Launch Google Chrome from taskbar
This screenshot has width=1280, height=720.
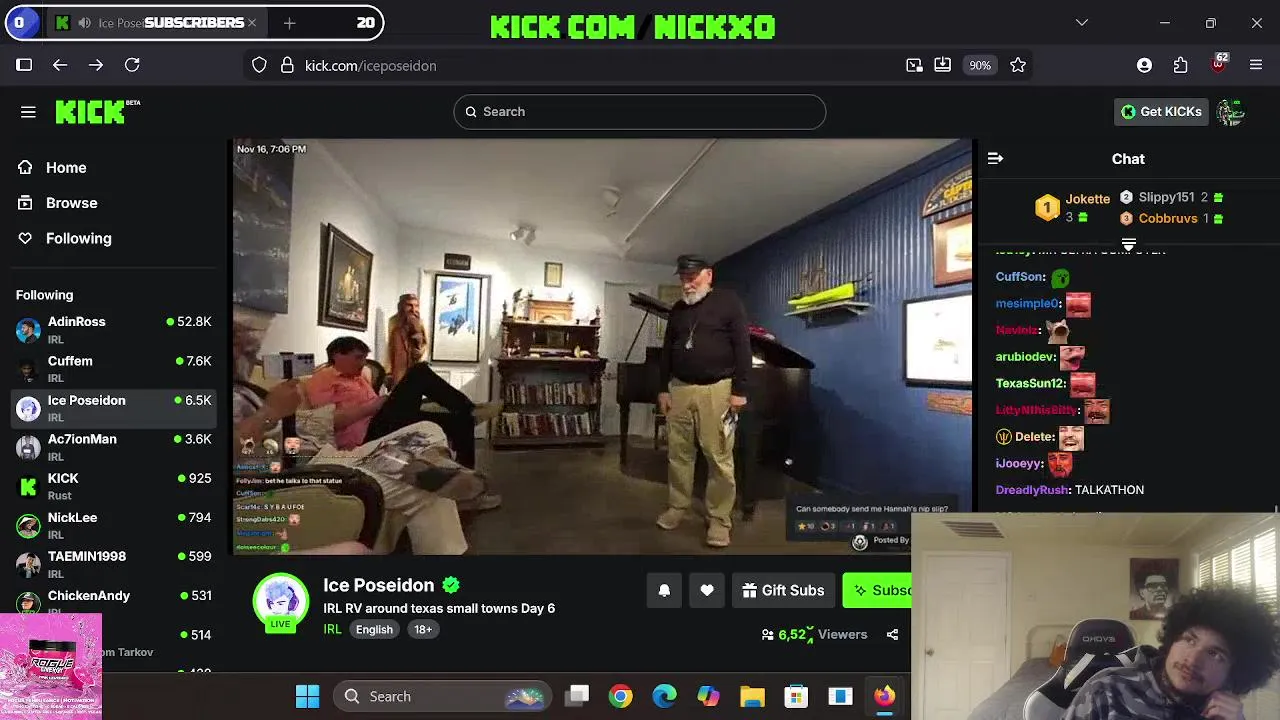621,696
